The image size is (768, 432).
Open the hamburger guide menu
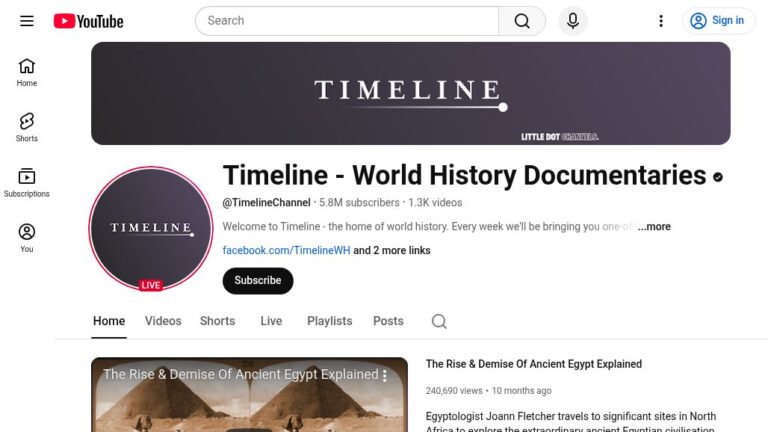pyautogui.click(x=27, y=21)
